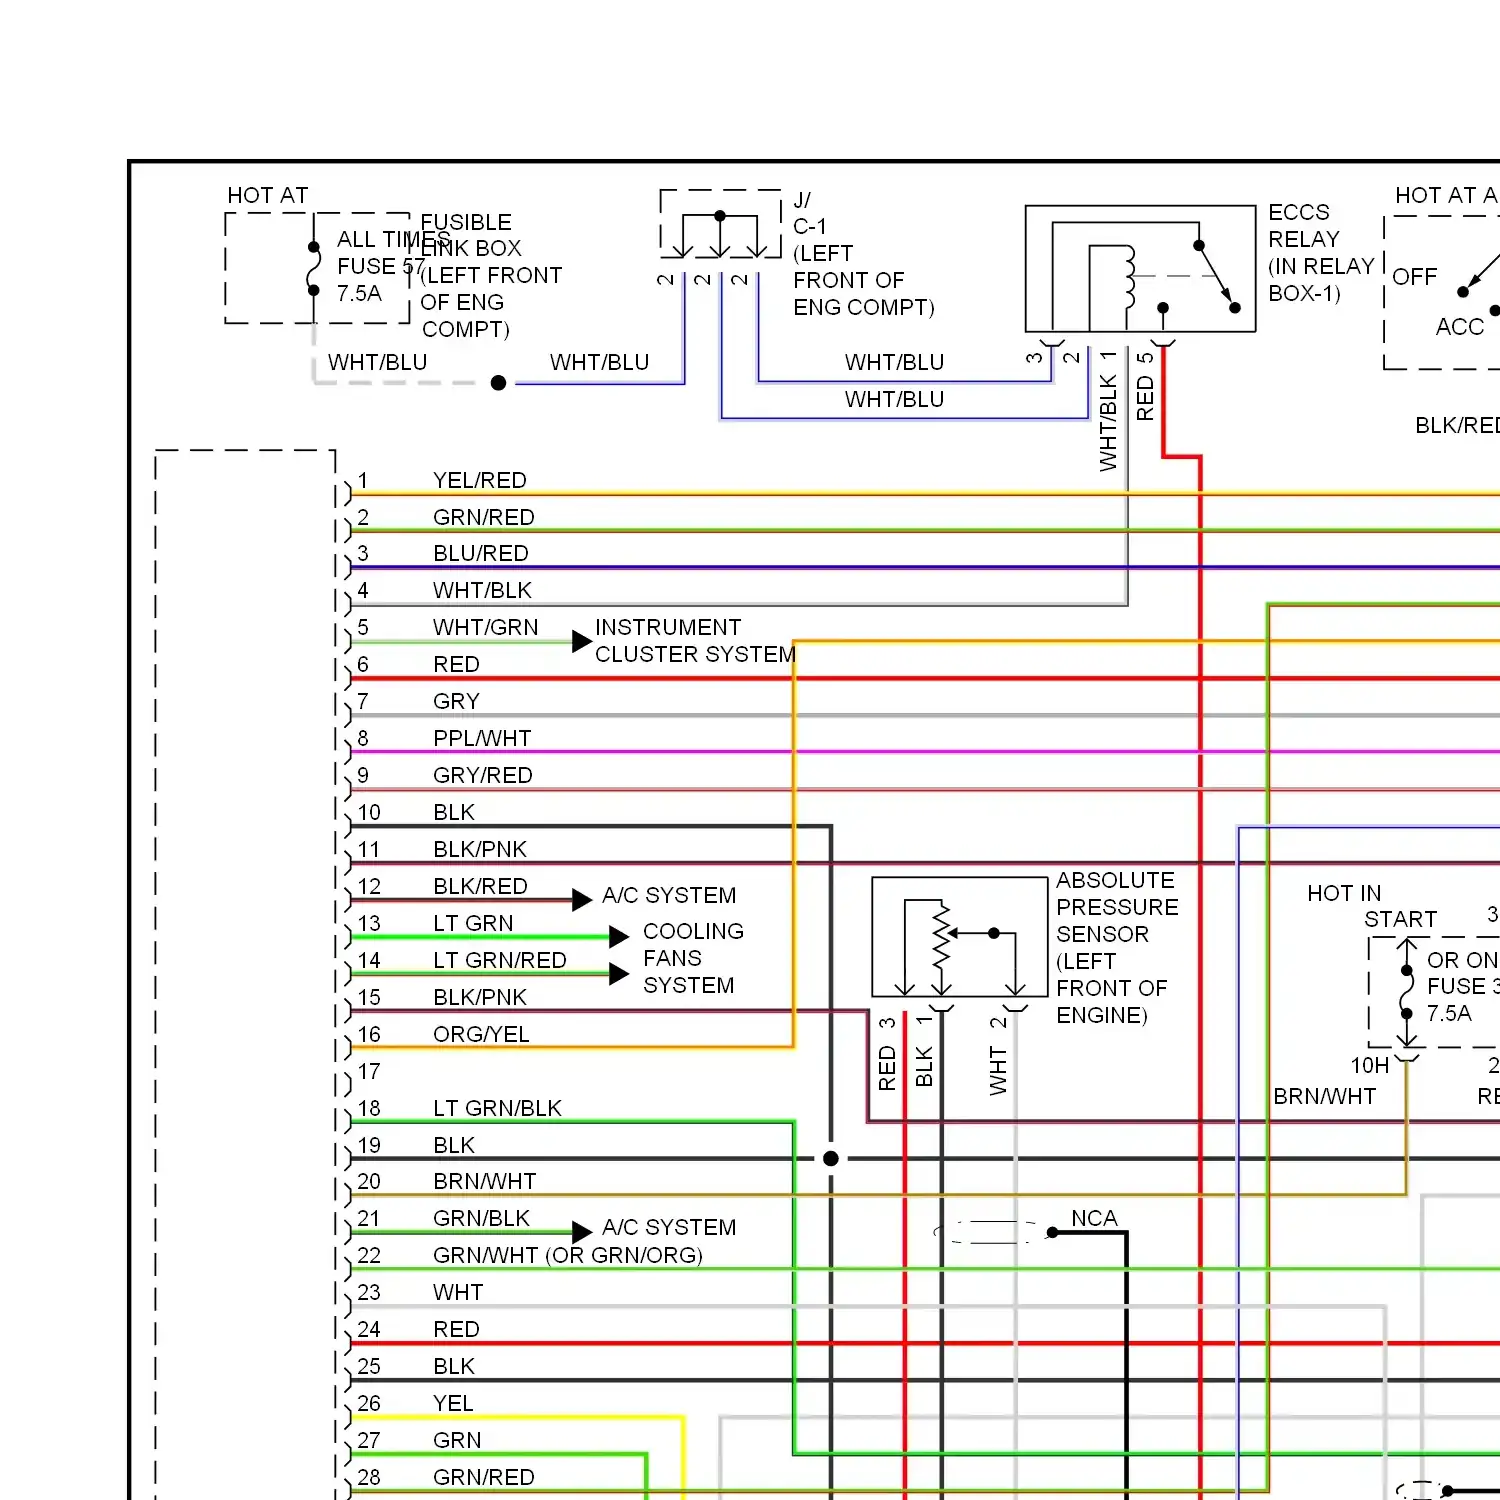Select A/C SYSTEM label beside pin 21

click(669, 1227)
